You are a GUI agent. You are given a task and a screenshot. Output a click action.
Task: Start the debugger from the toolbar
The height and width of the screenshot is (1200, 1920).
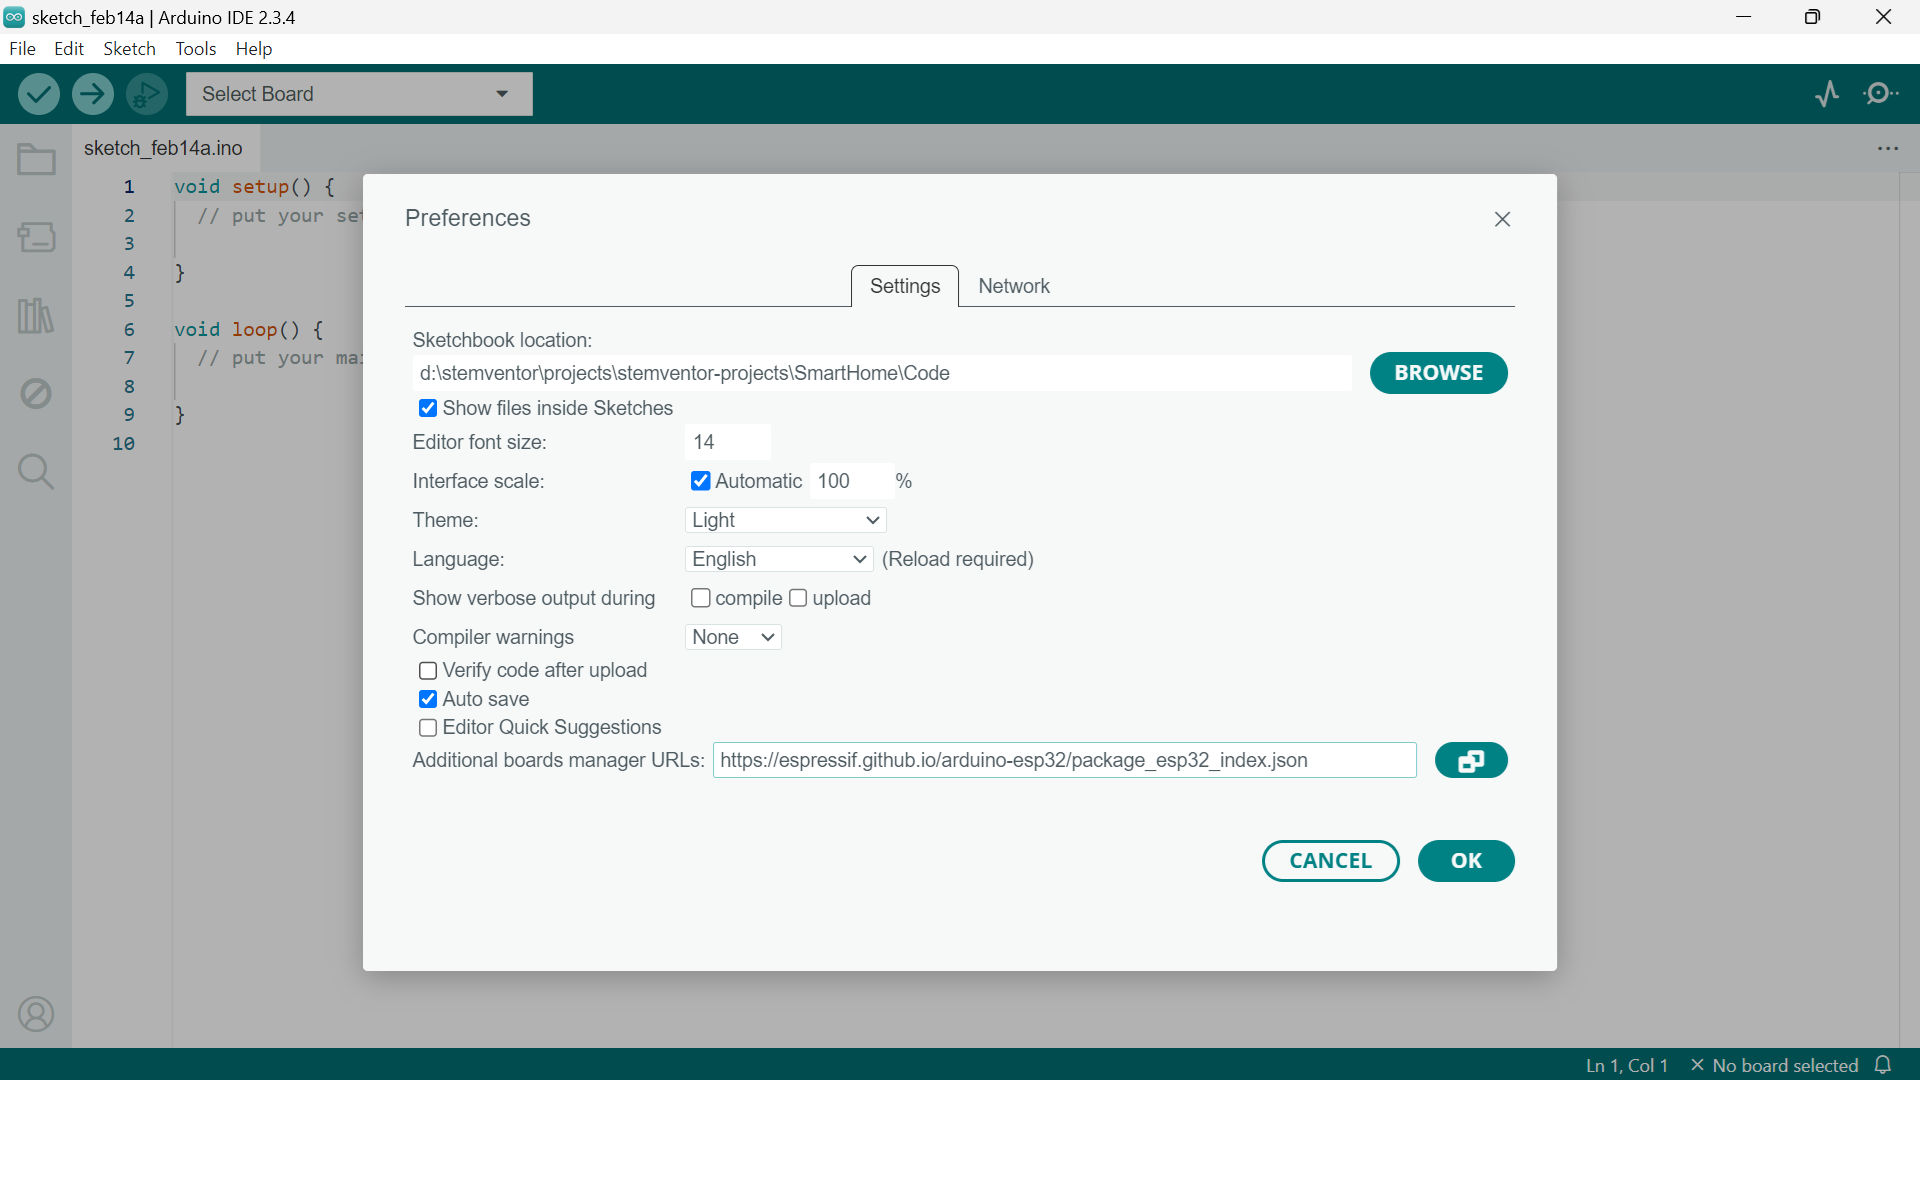click(x=147, y=94)
